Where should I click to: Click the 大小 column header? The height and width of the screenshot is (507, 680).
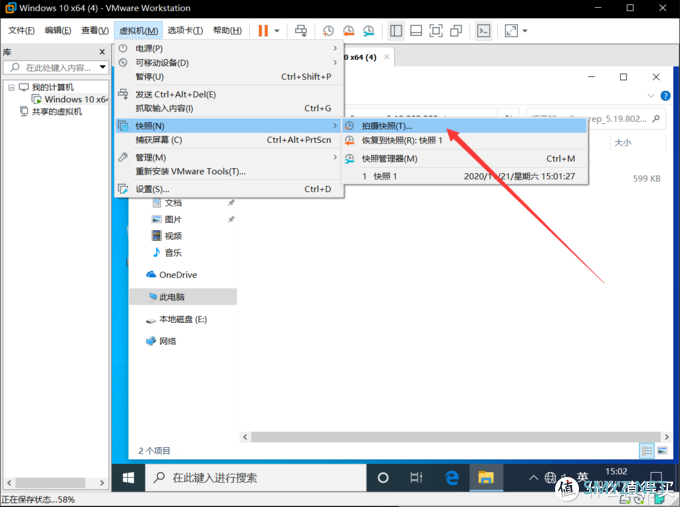623,143
